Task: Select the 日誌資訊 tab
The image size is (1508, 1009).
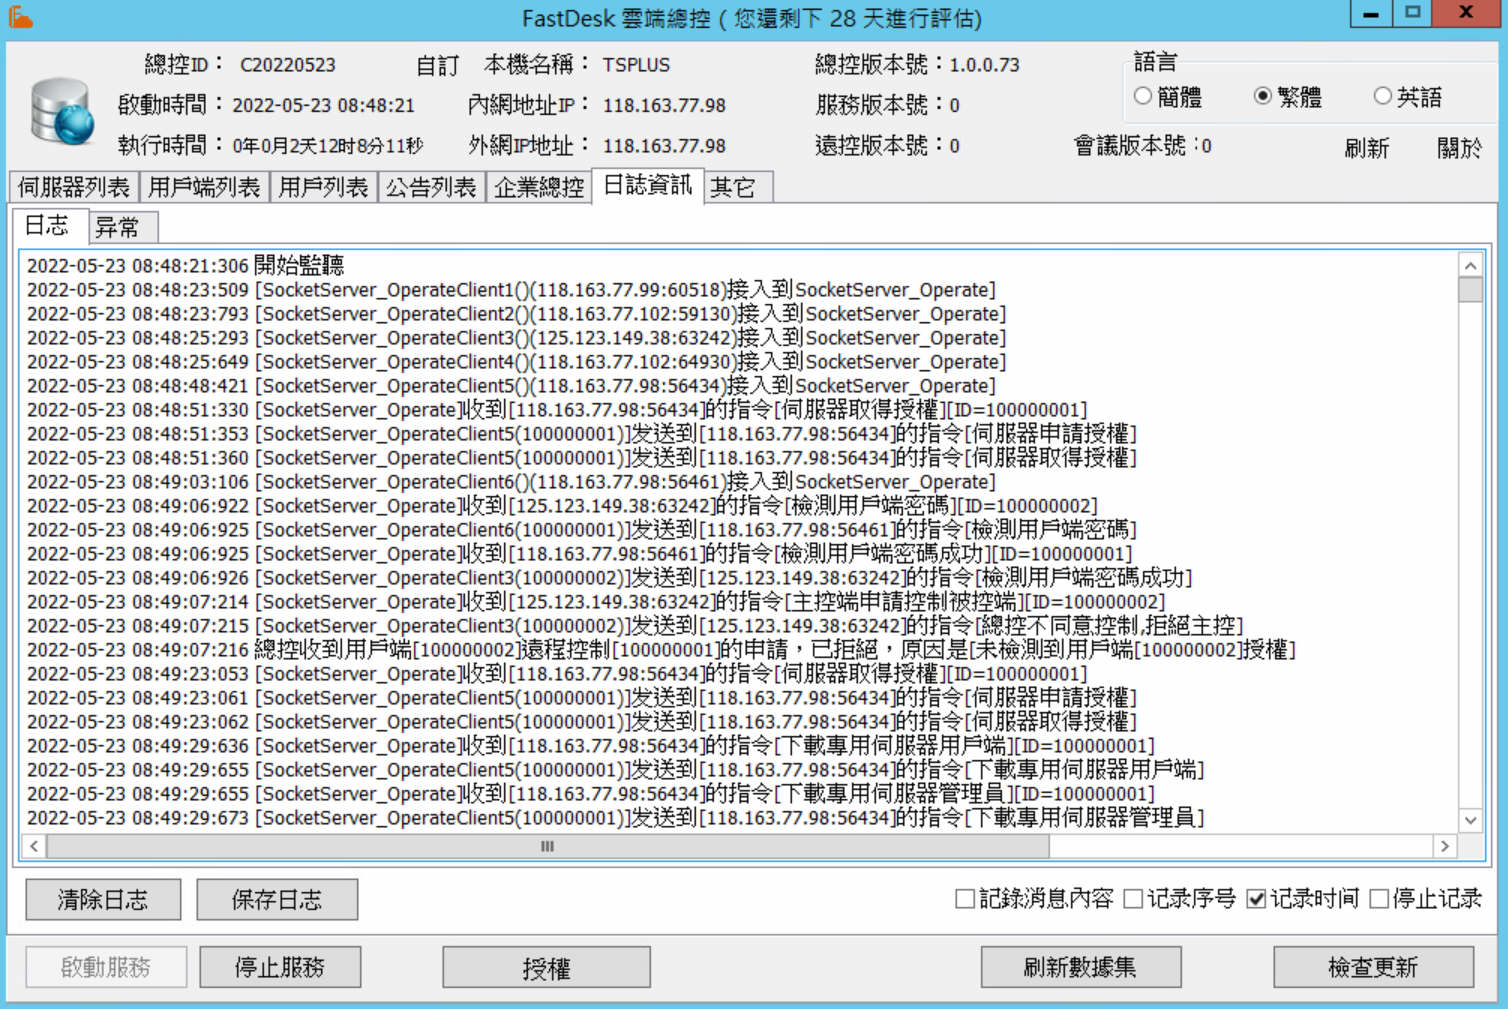Action: point(648,185)
